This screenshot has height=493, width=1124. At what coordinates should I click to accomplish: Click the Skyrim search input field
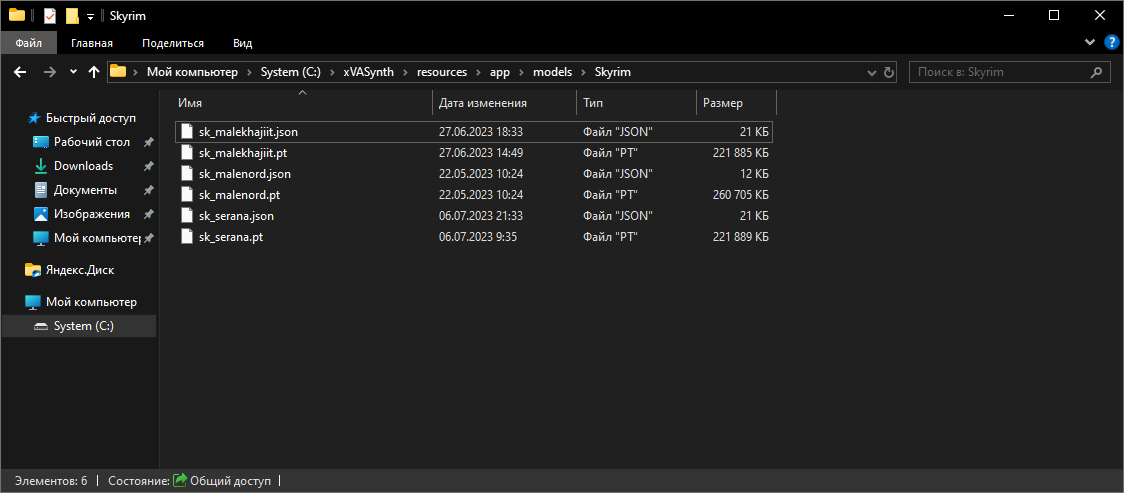(1000, 72)
